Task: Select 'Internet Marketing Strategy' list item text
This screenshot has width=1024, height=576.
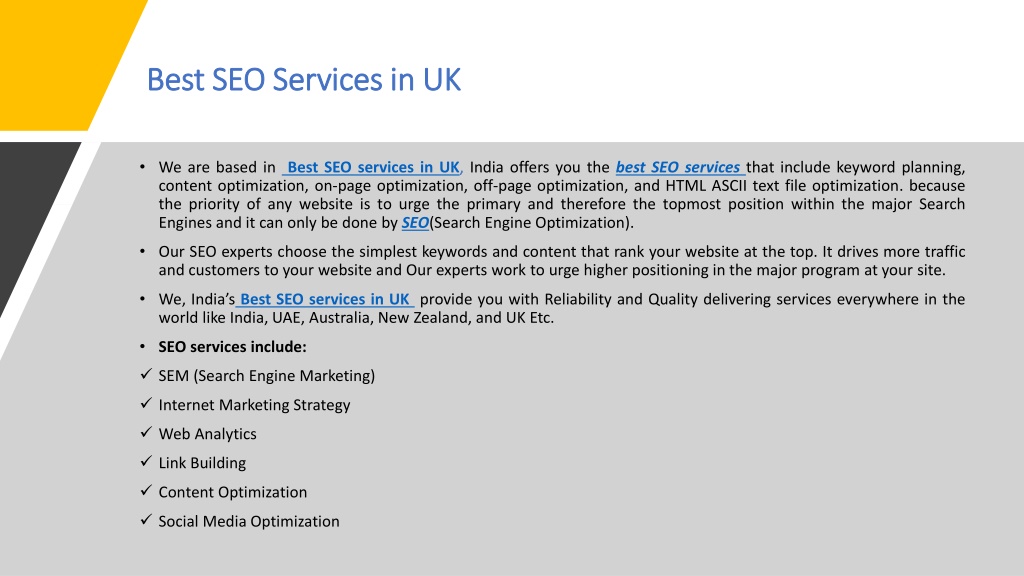Action: (254, 405)
